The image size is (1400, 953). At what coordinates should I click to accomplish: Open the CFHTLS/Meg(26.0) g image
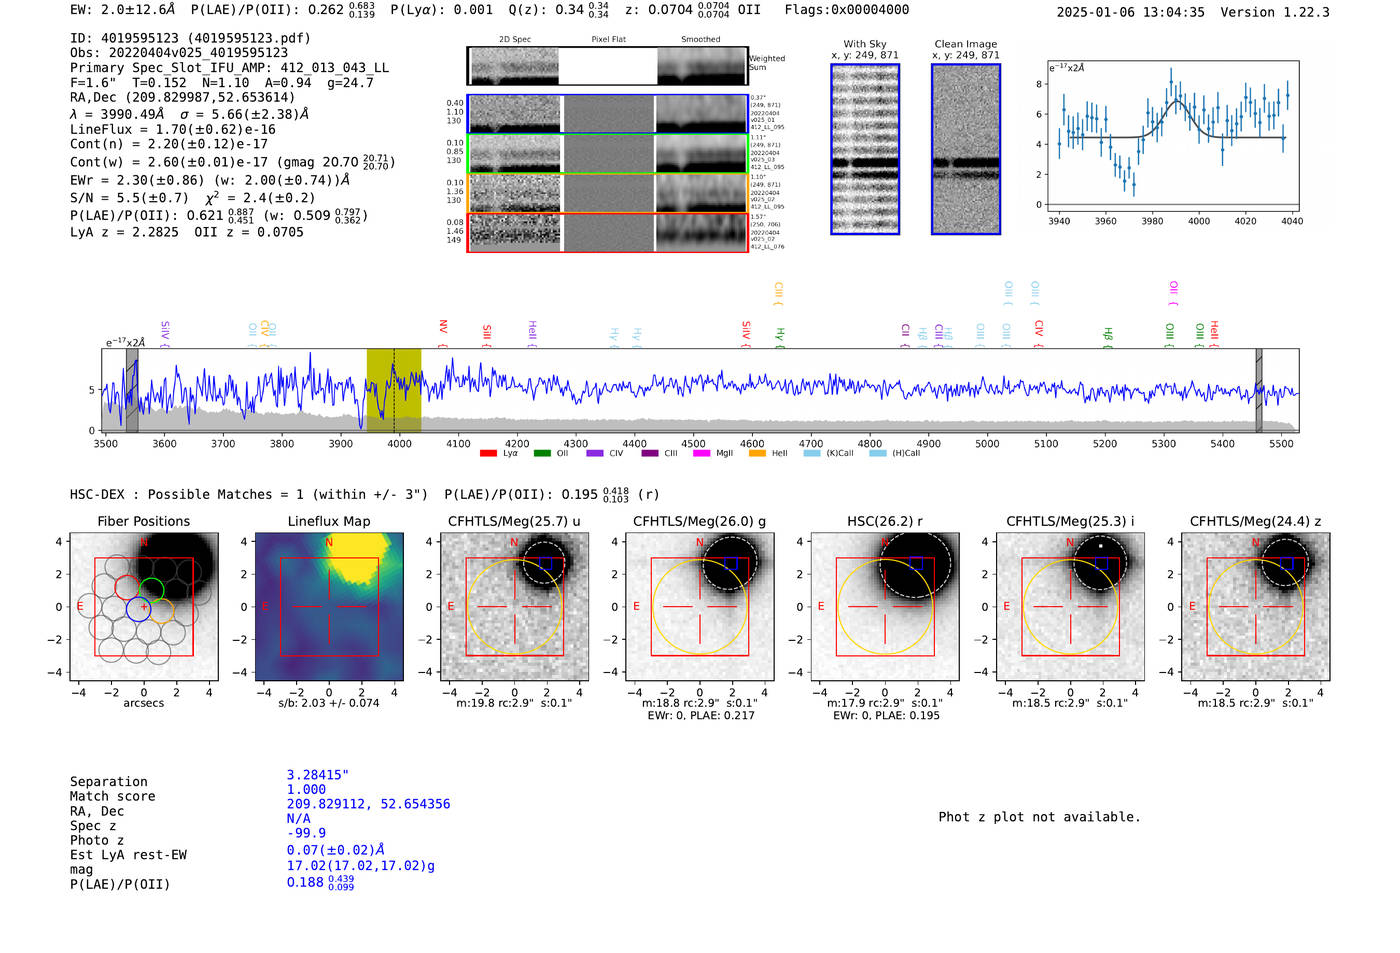click(x=700, y=607)
